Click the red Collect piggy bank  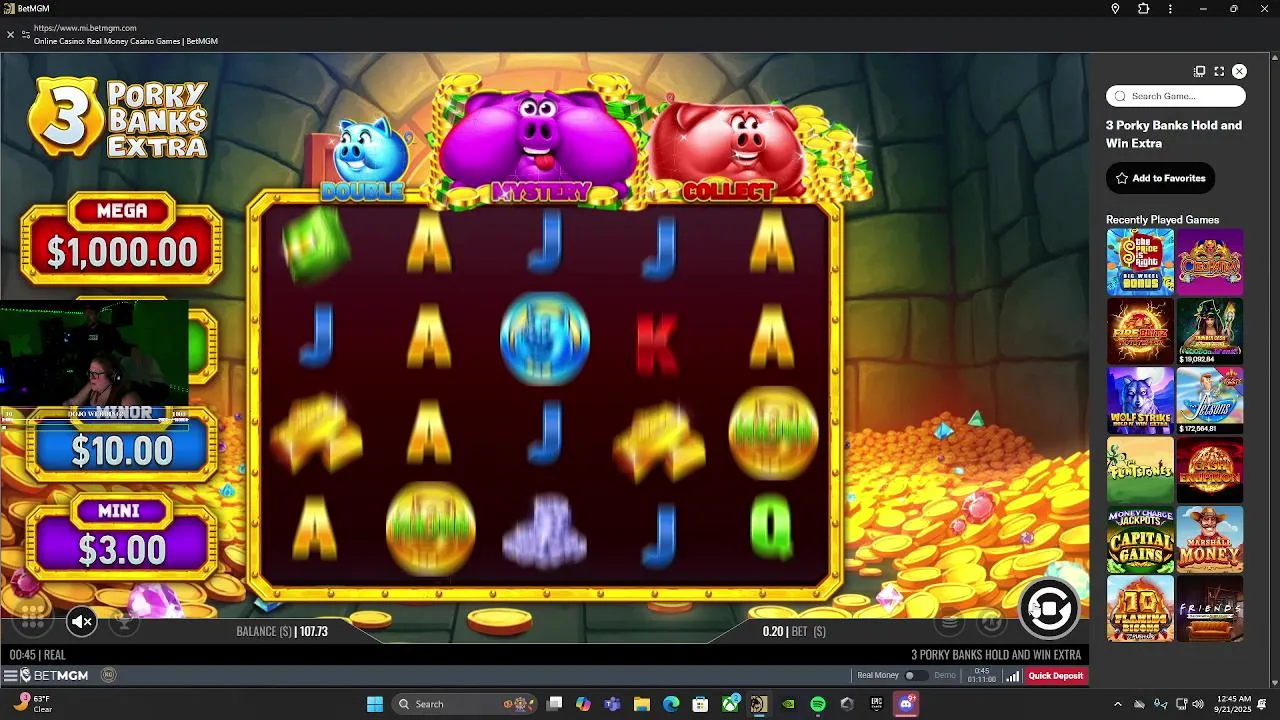coord(728,150)
